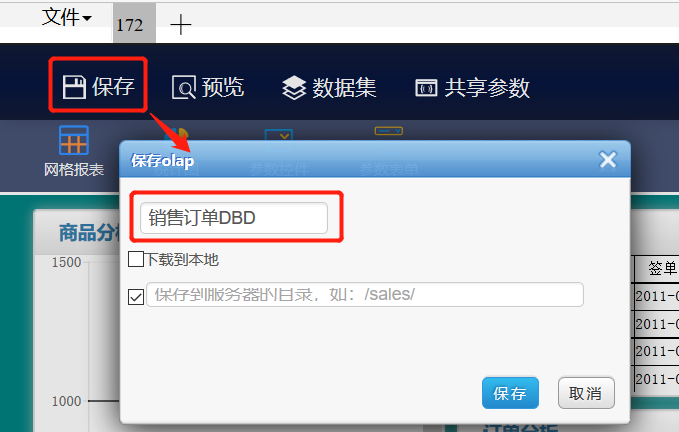Close the 保存olap dialog
Image resolution: width=679 pixels, height=432 pixels.
608,160
